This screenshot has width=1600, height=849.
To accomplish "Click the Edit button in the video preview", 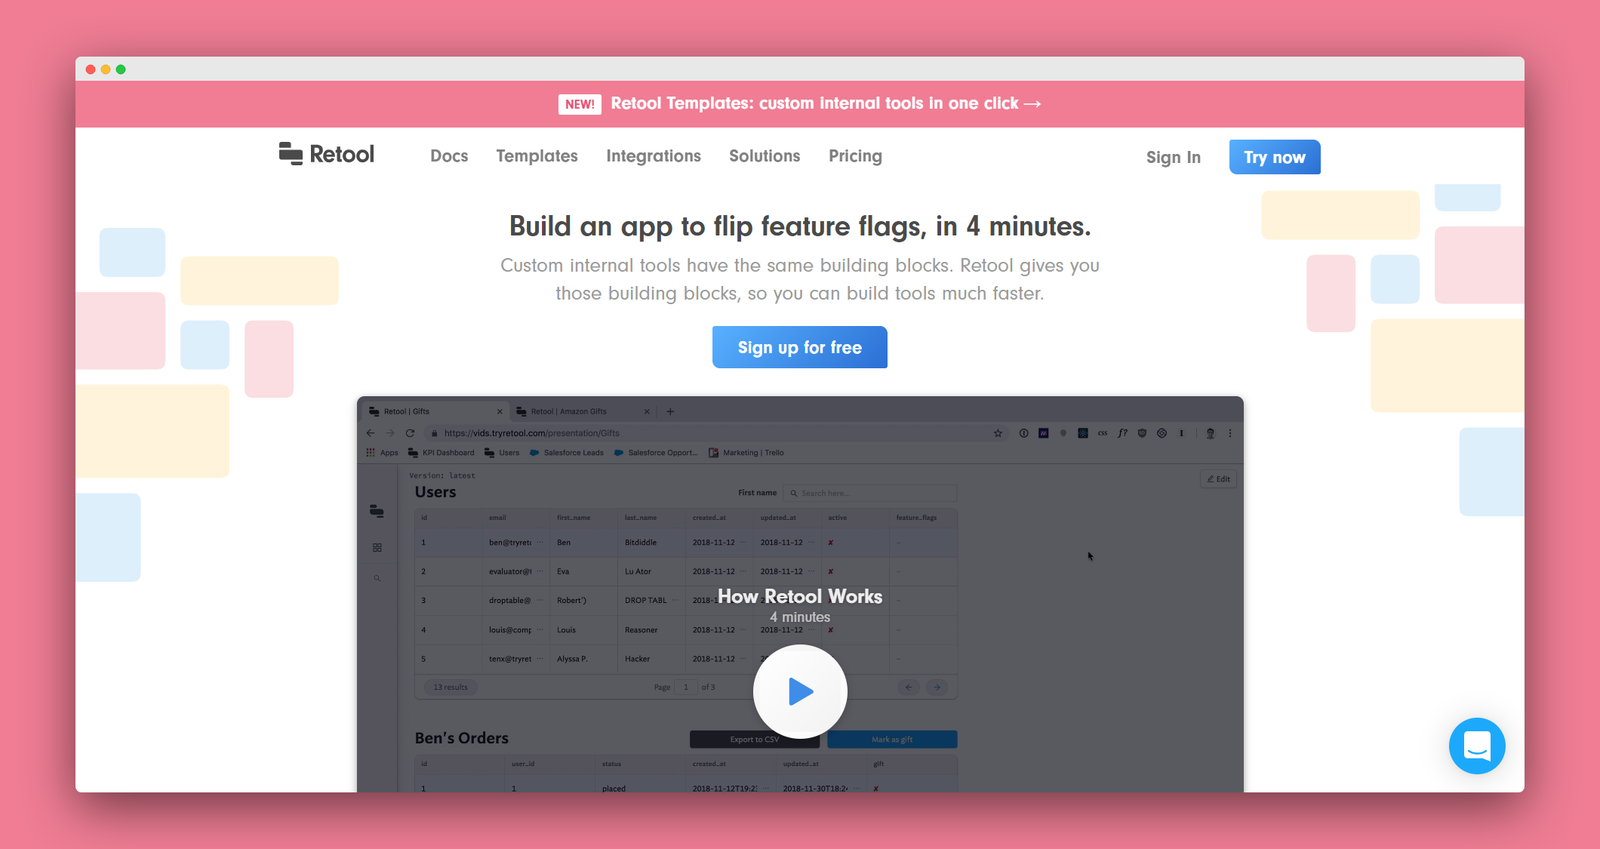I will 1219,479.
